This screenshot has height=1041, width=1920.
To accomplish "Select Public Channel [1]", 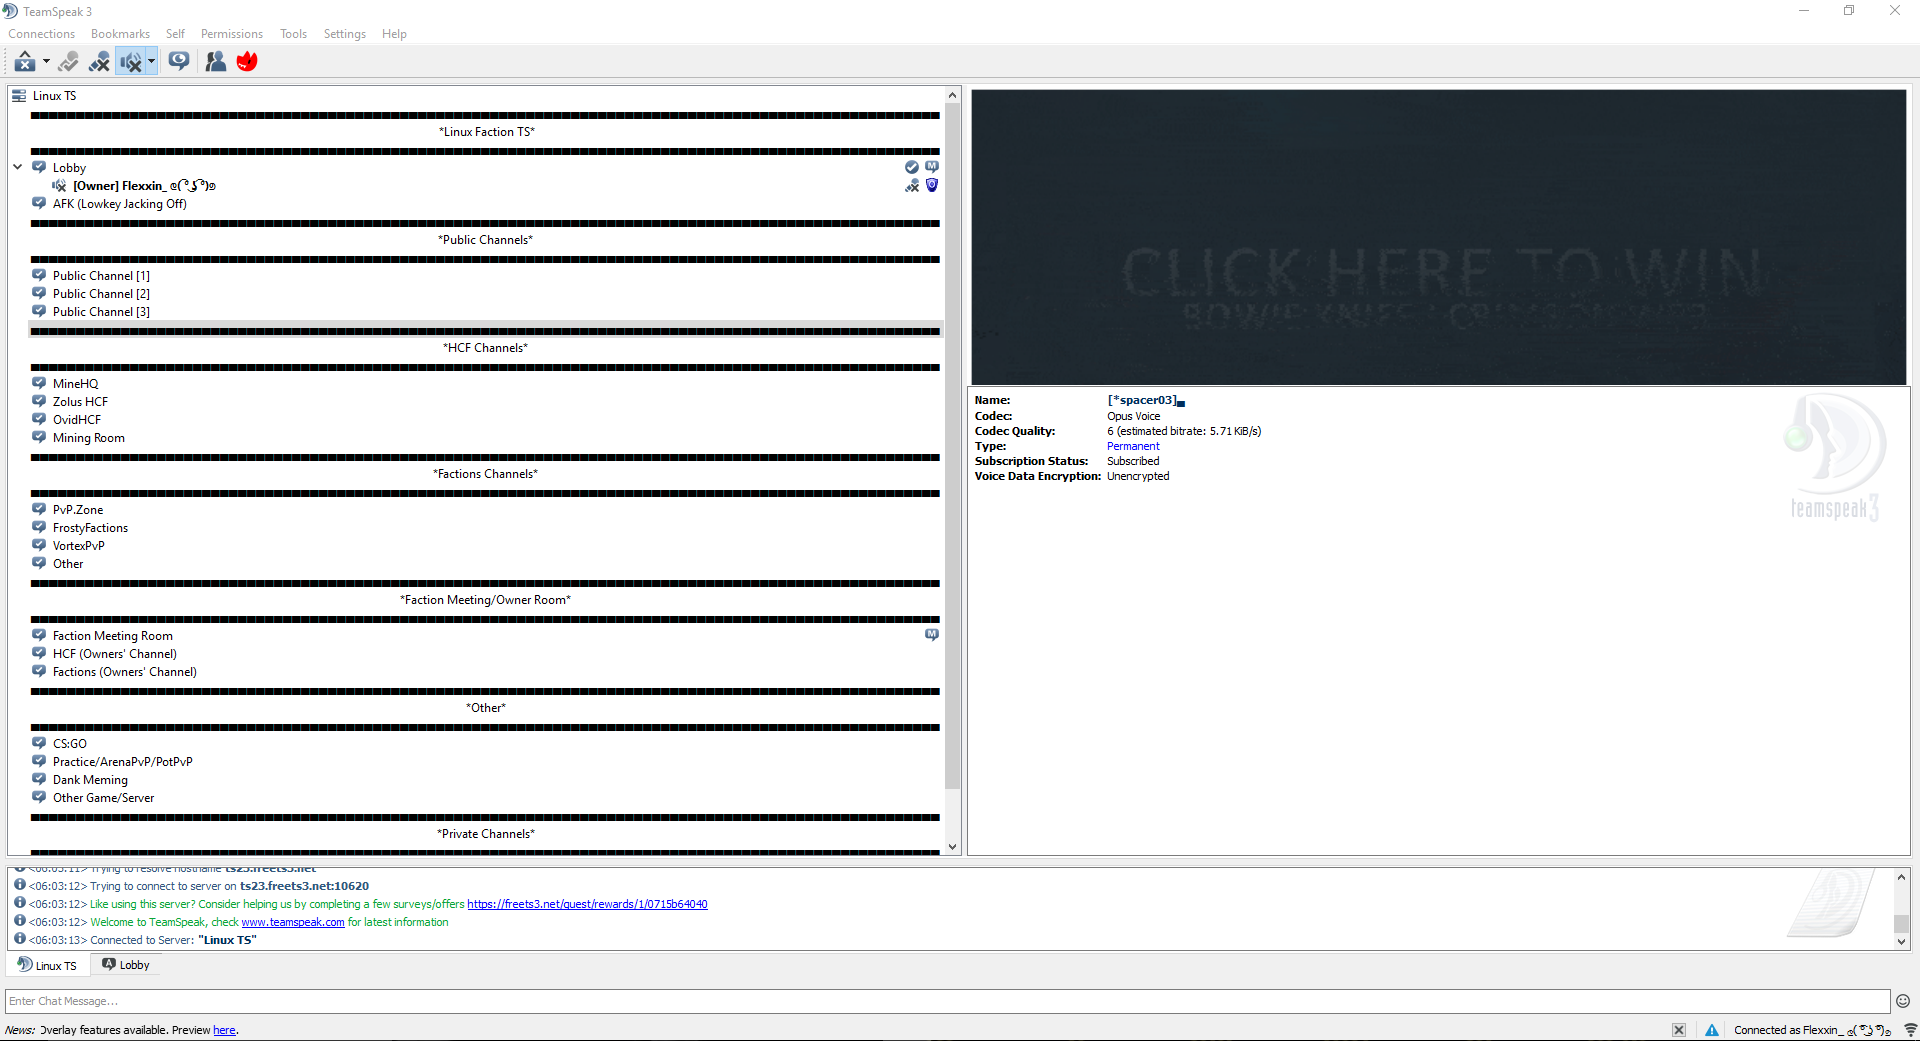I will click(x=101, y=276).
